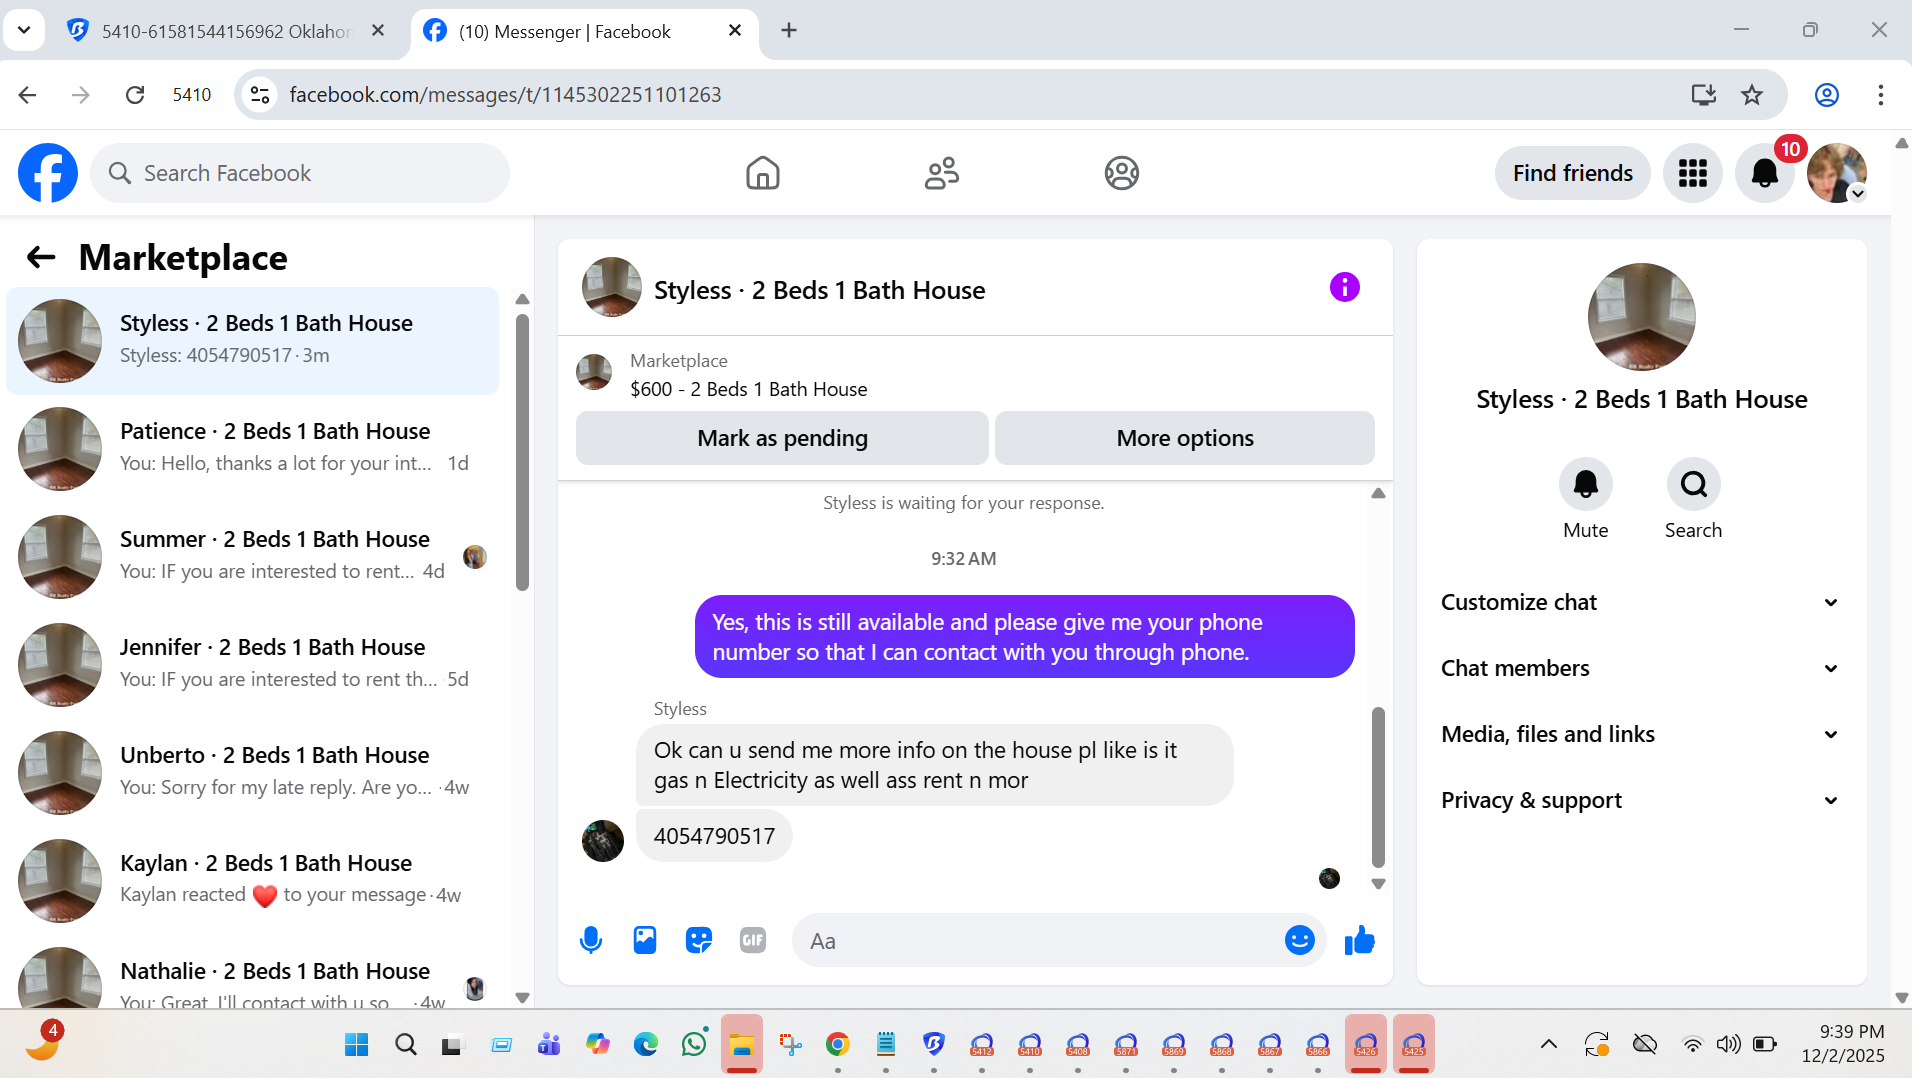Open the Unberto conversation
Viewport: 1912px width, 1078px height.
coord(253,772)
